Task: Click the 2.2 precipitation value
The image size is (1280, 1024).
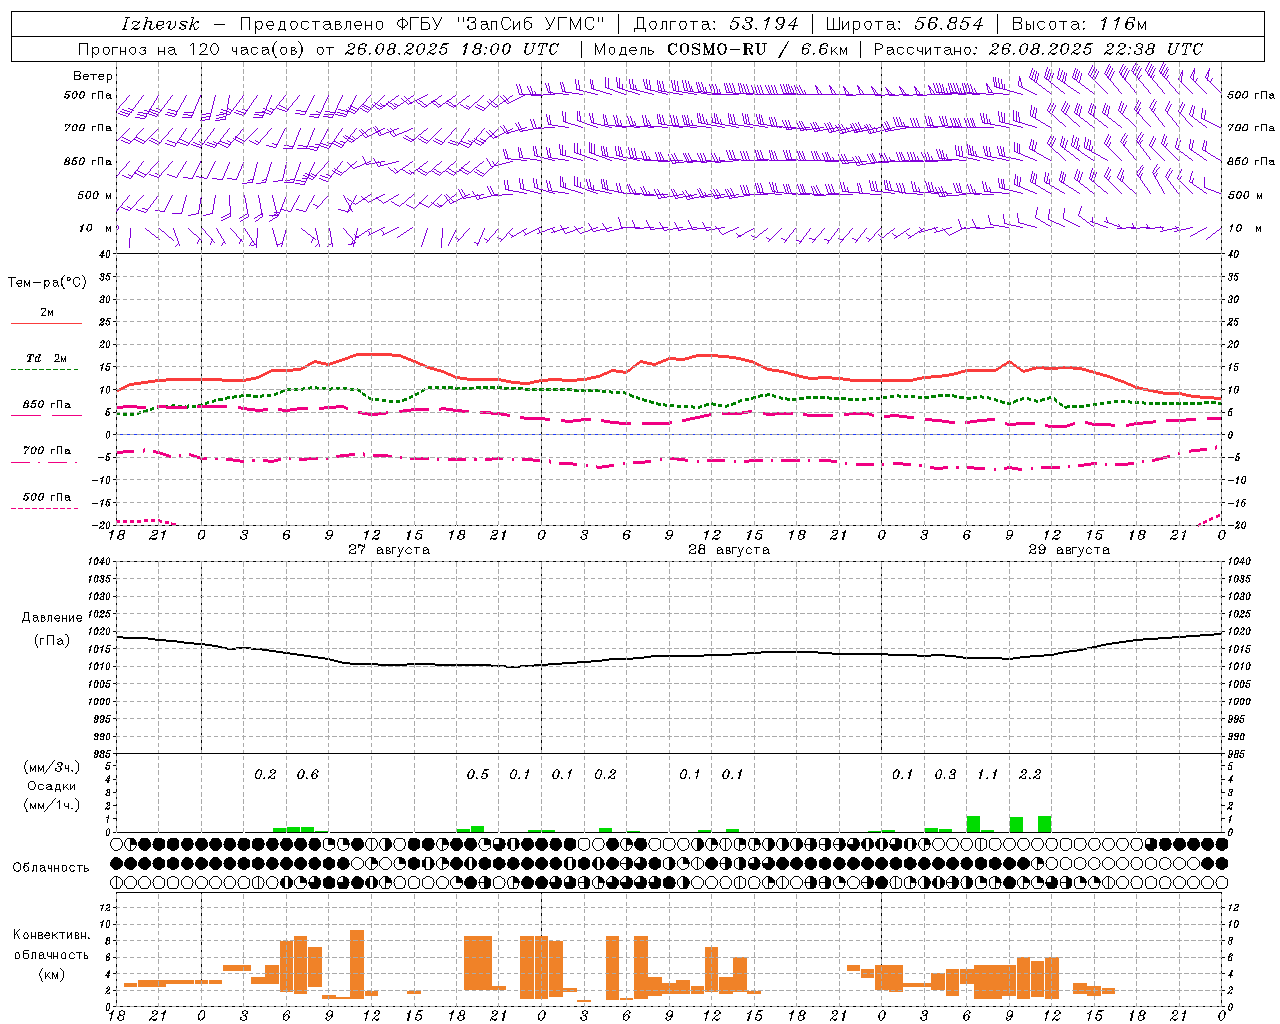Action: click(1030, 775)
